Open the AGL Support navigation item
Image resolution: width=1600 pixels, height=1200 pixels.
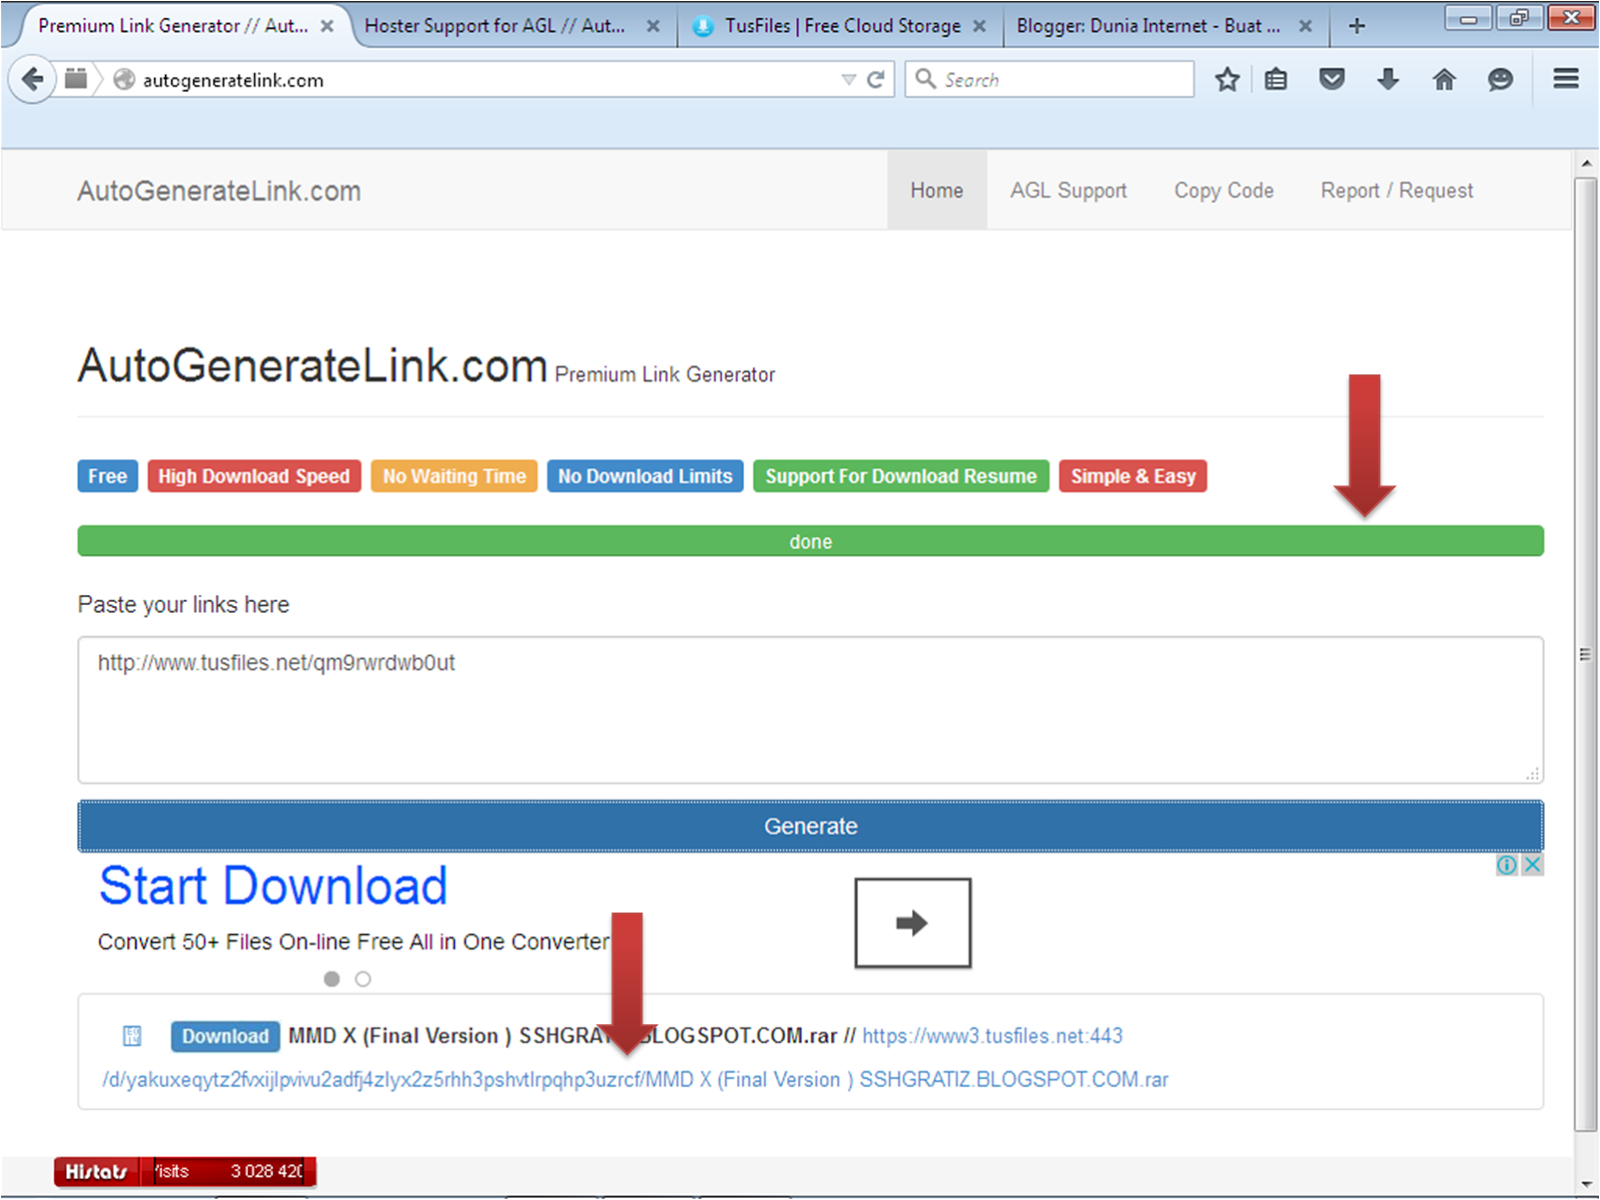point(1068,190)
